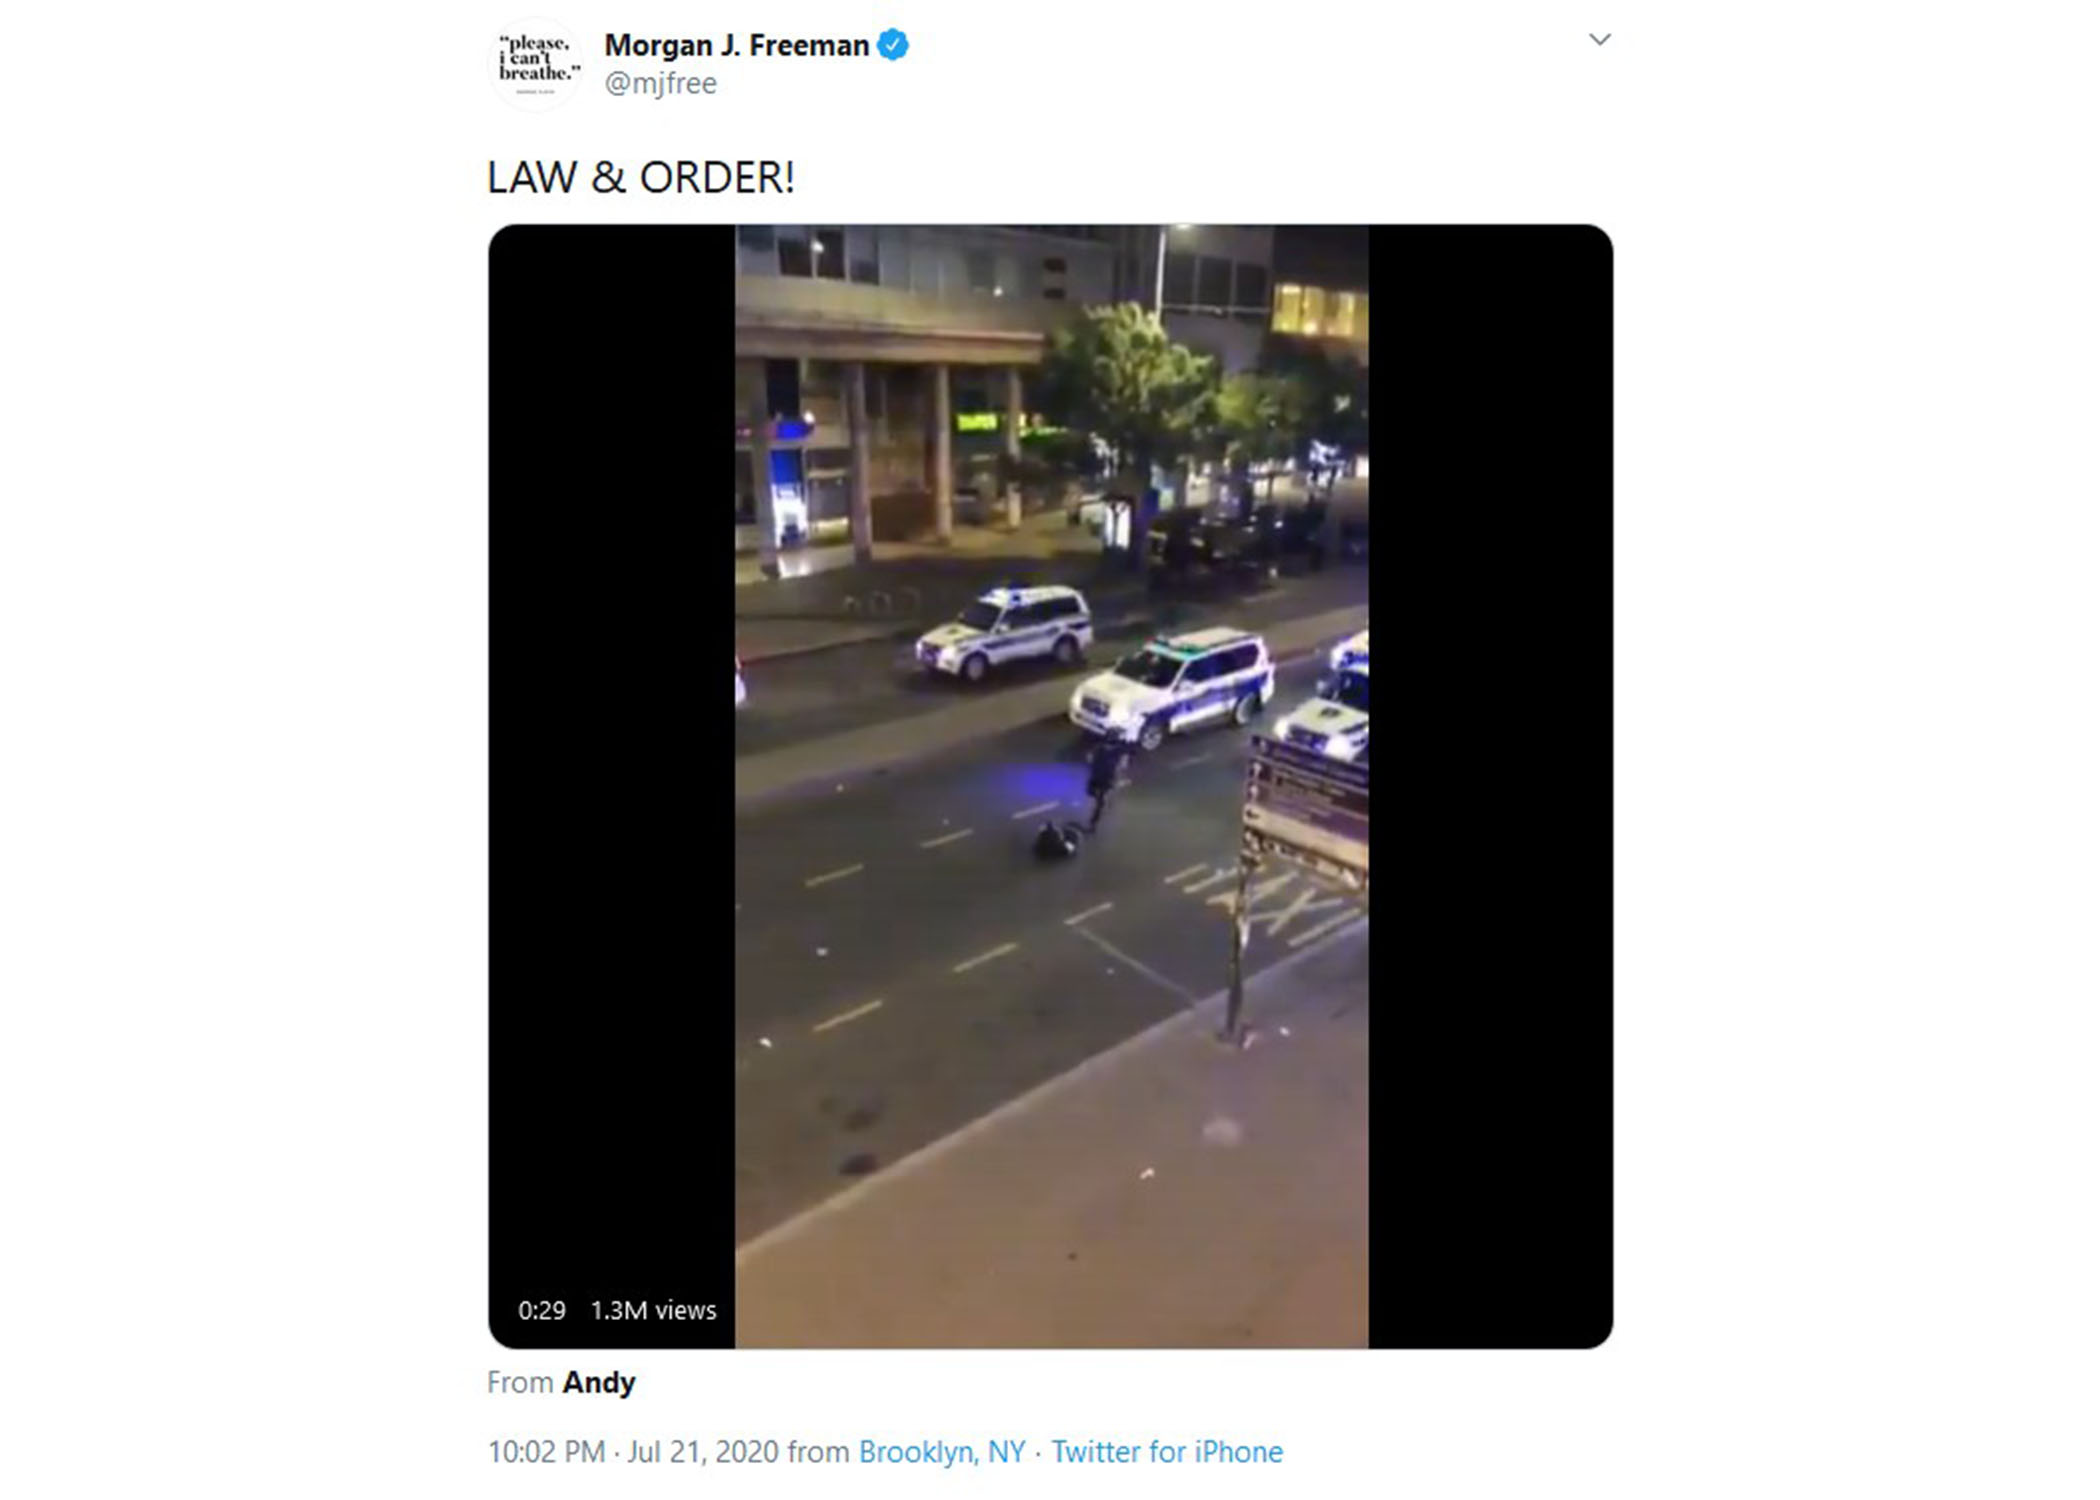
Task: Click the "From" attribution label
Action: click(520, 1382)
